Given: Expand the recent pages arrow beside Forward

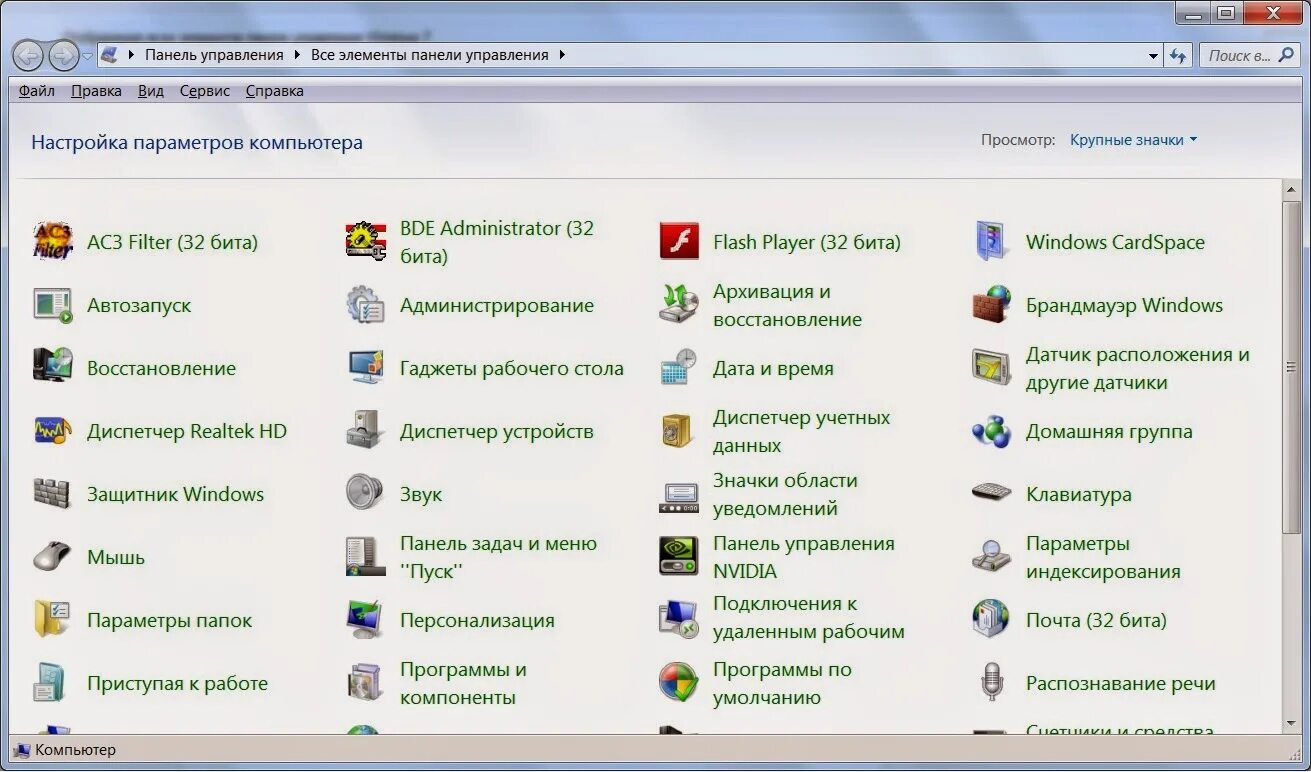Looking at the screenshot, I should 88,56.
